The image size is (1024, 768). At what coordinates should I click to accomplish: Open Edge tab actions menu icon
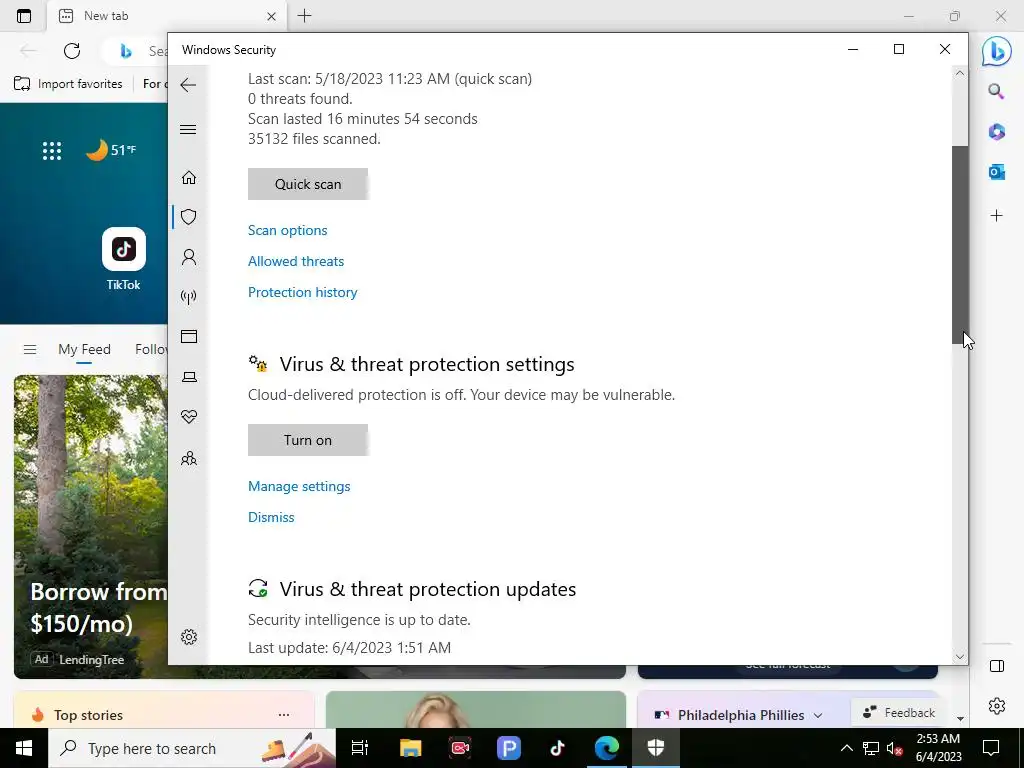[24, 16]
